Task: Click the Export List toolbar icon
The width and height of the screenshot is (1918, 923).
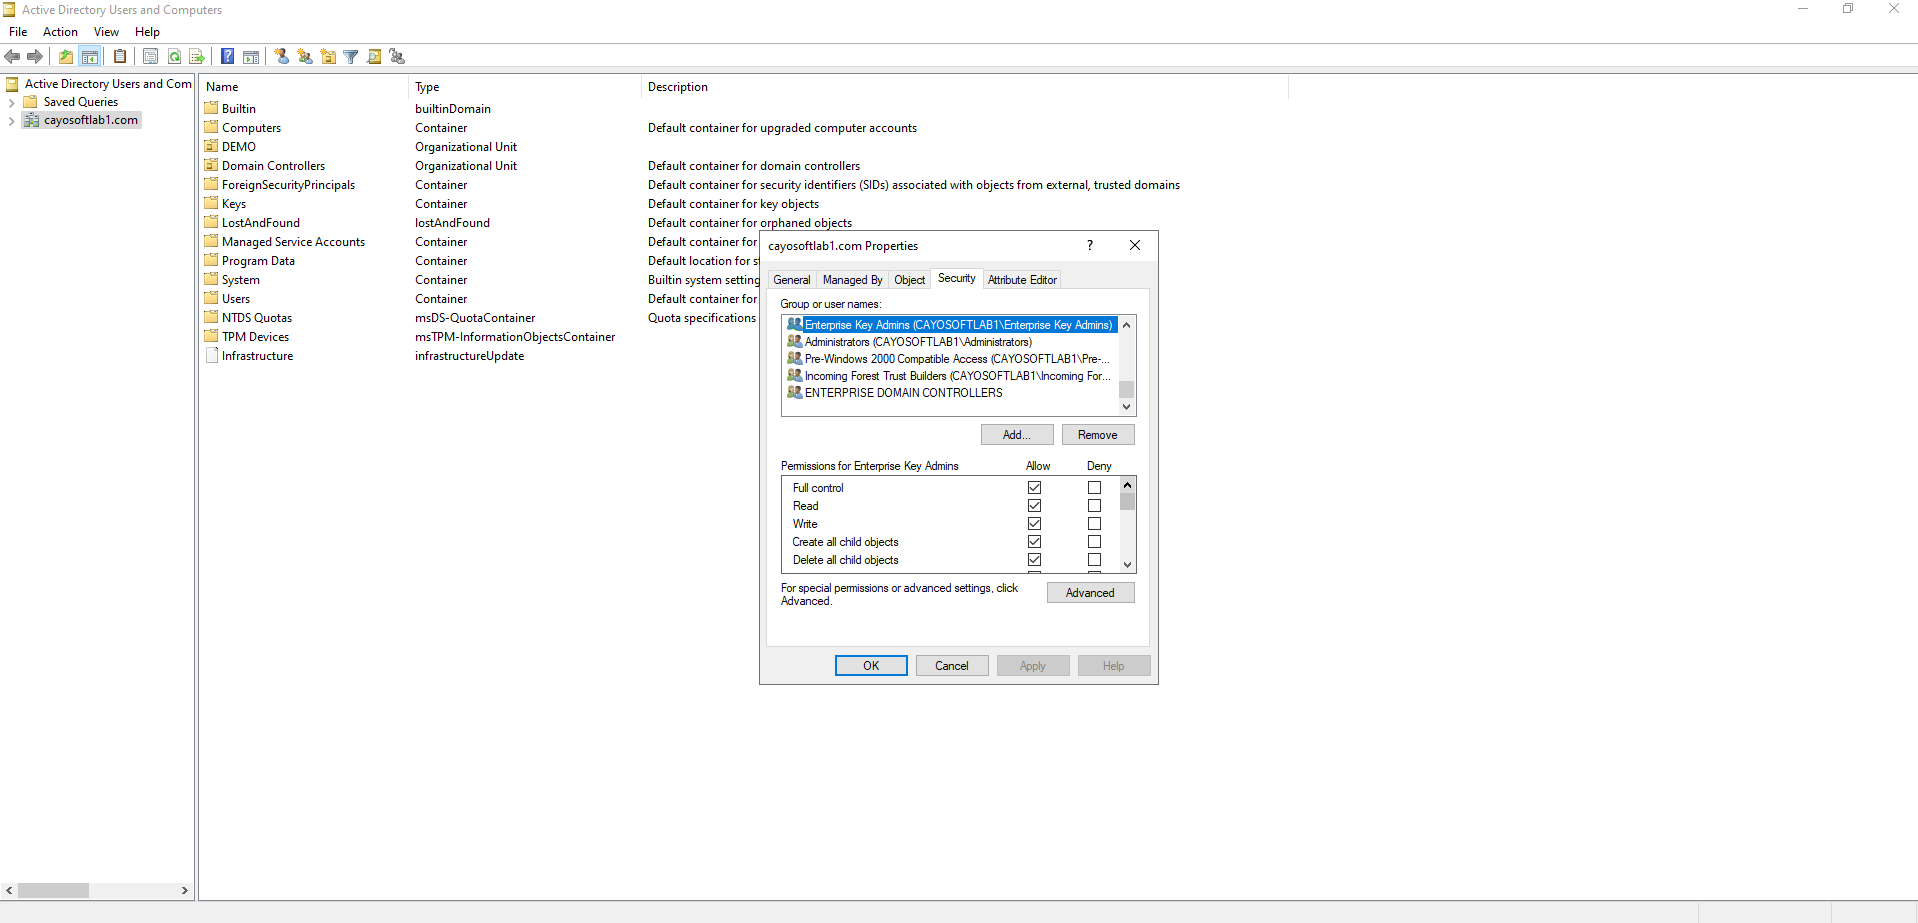Action: pyautogui.click(x=197, y=57)
